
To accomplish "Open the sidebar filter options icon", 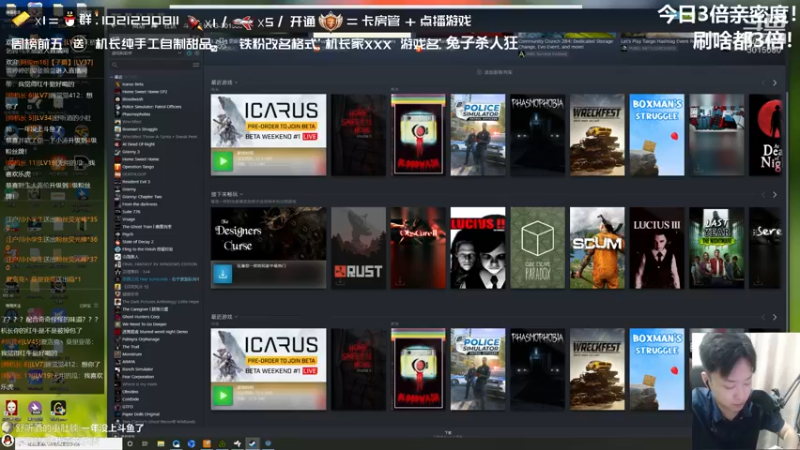I will (x=196, y=65).
